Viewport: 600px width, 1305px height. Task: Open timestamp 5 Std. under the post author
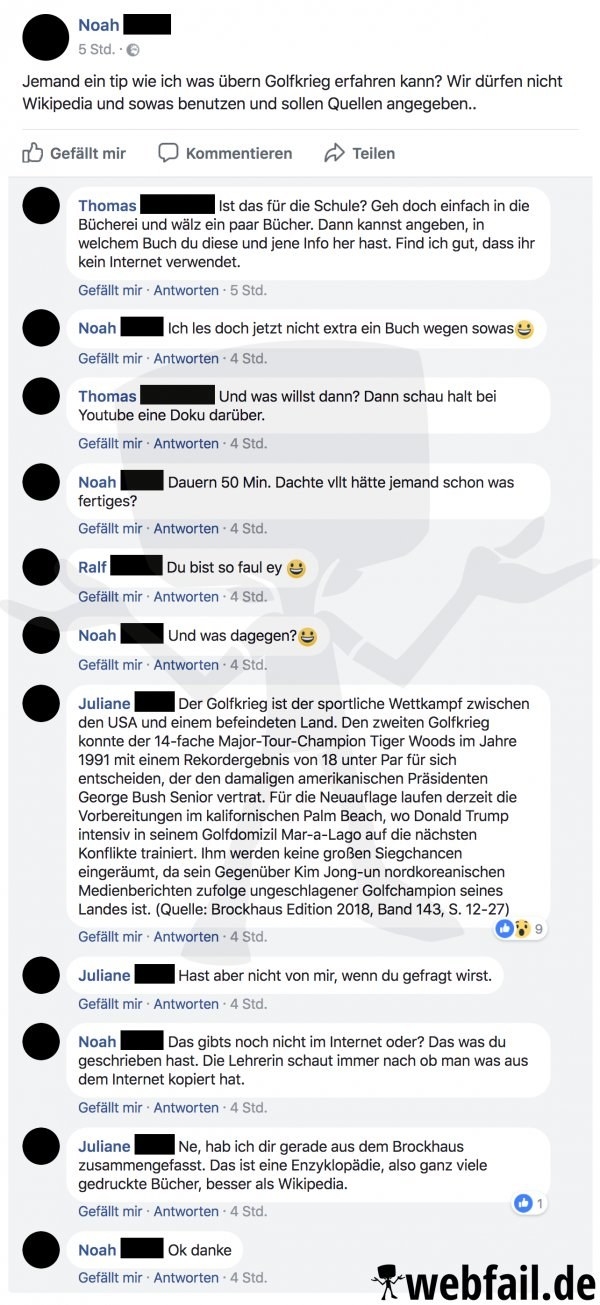pyautogui.click(x=96, y=49)
